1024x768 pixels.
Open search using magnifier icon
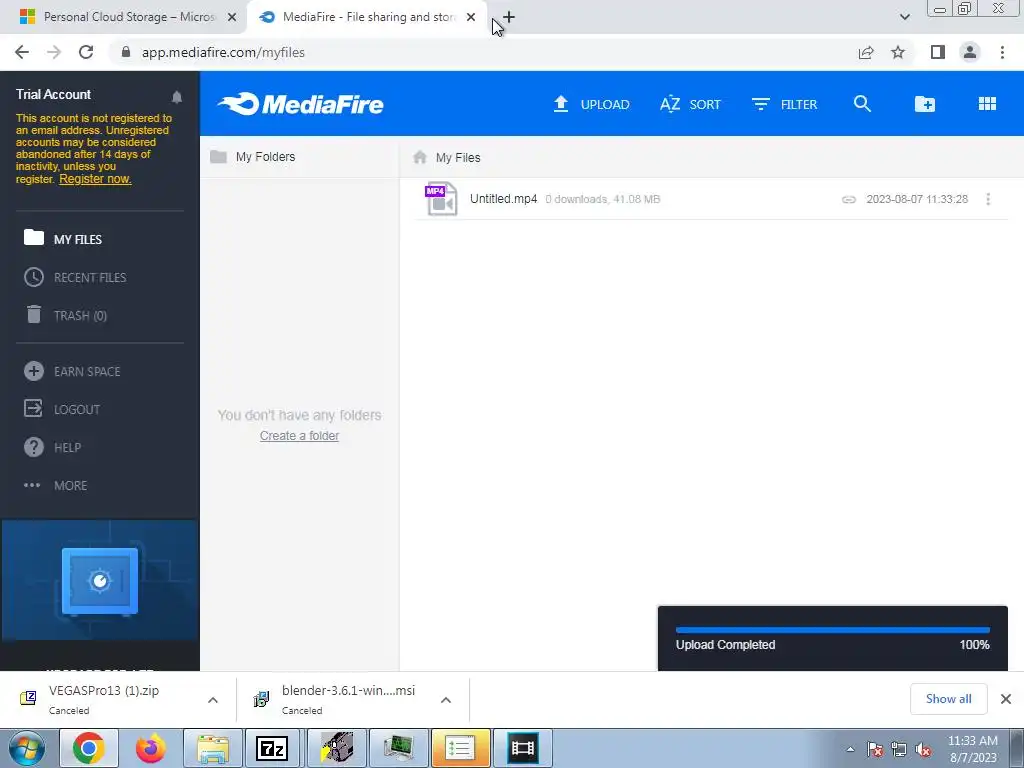(862, 104)
